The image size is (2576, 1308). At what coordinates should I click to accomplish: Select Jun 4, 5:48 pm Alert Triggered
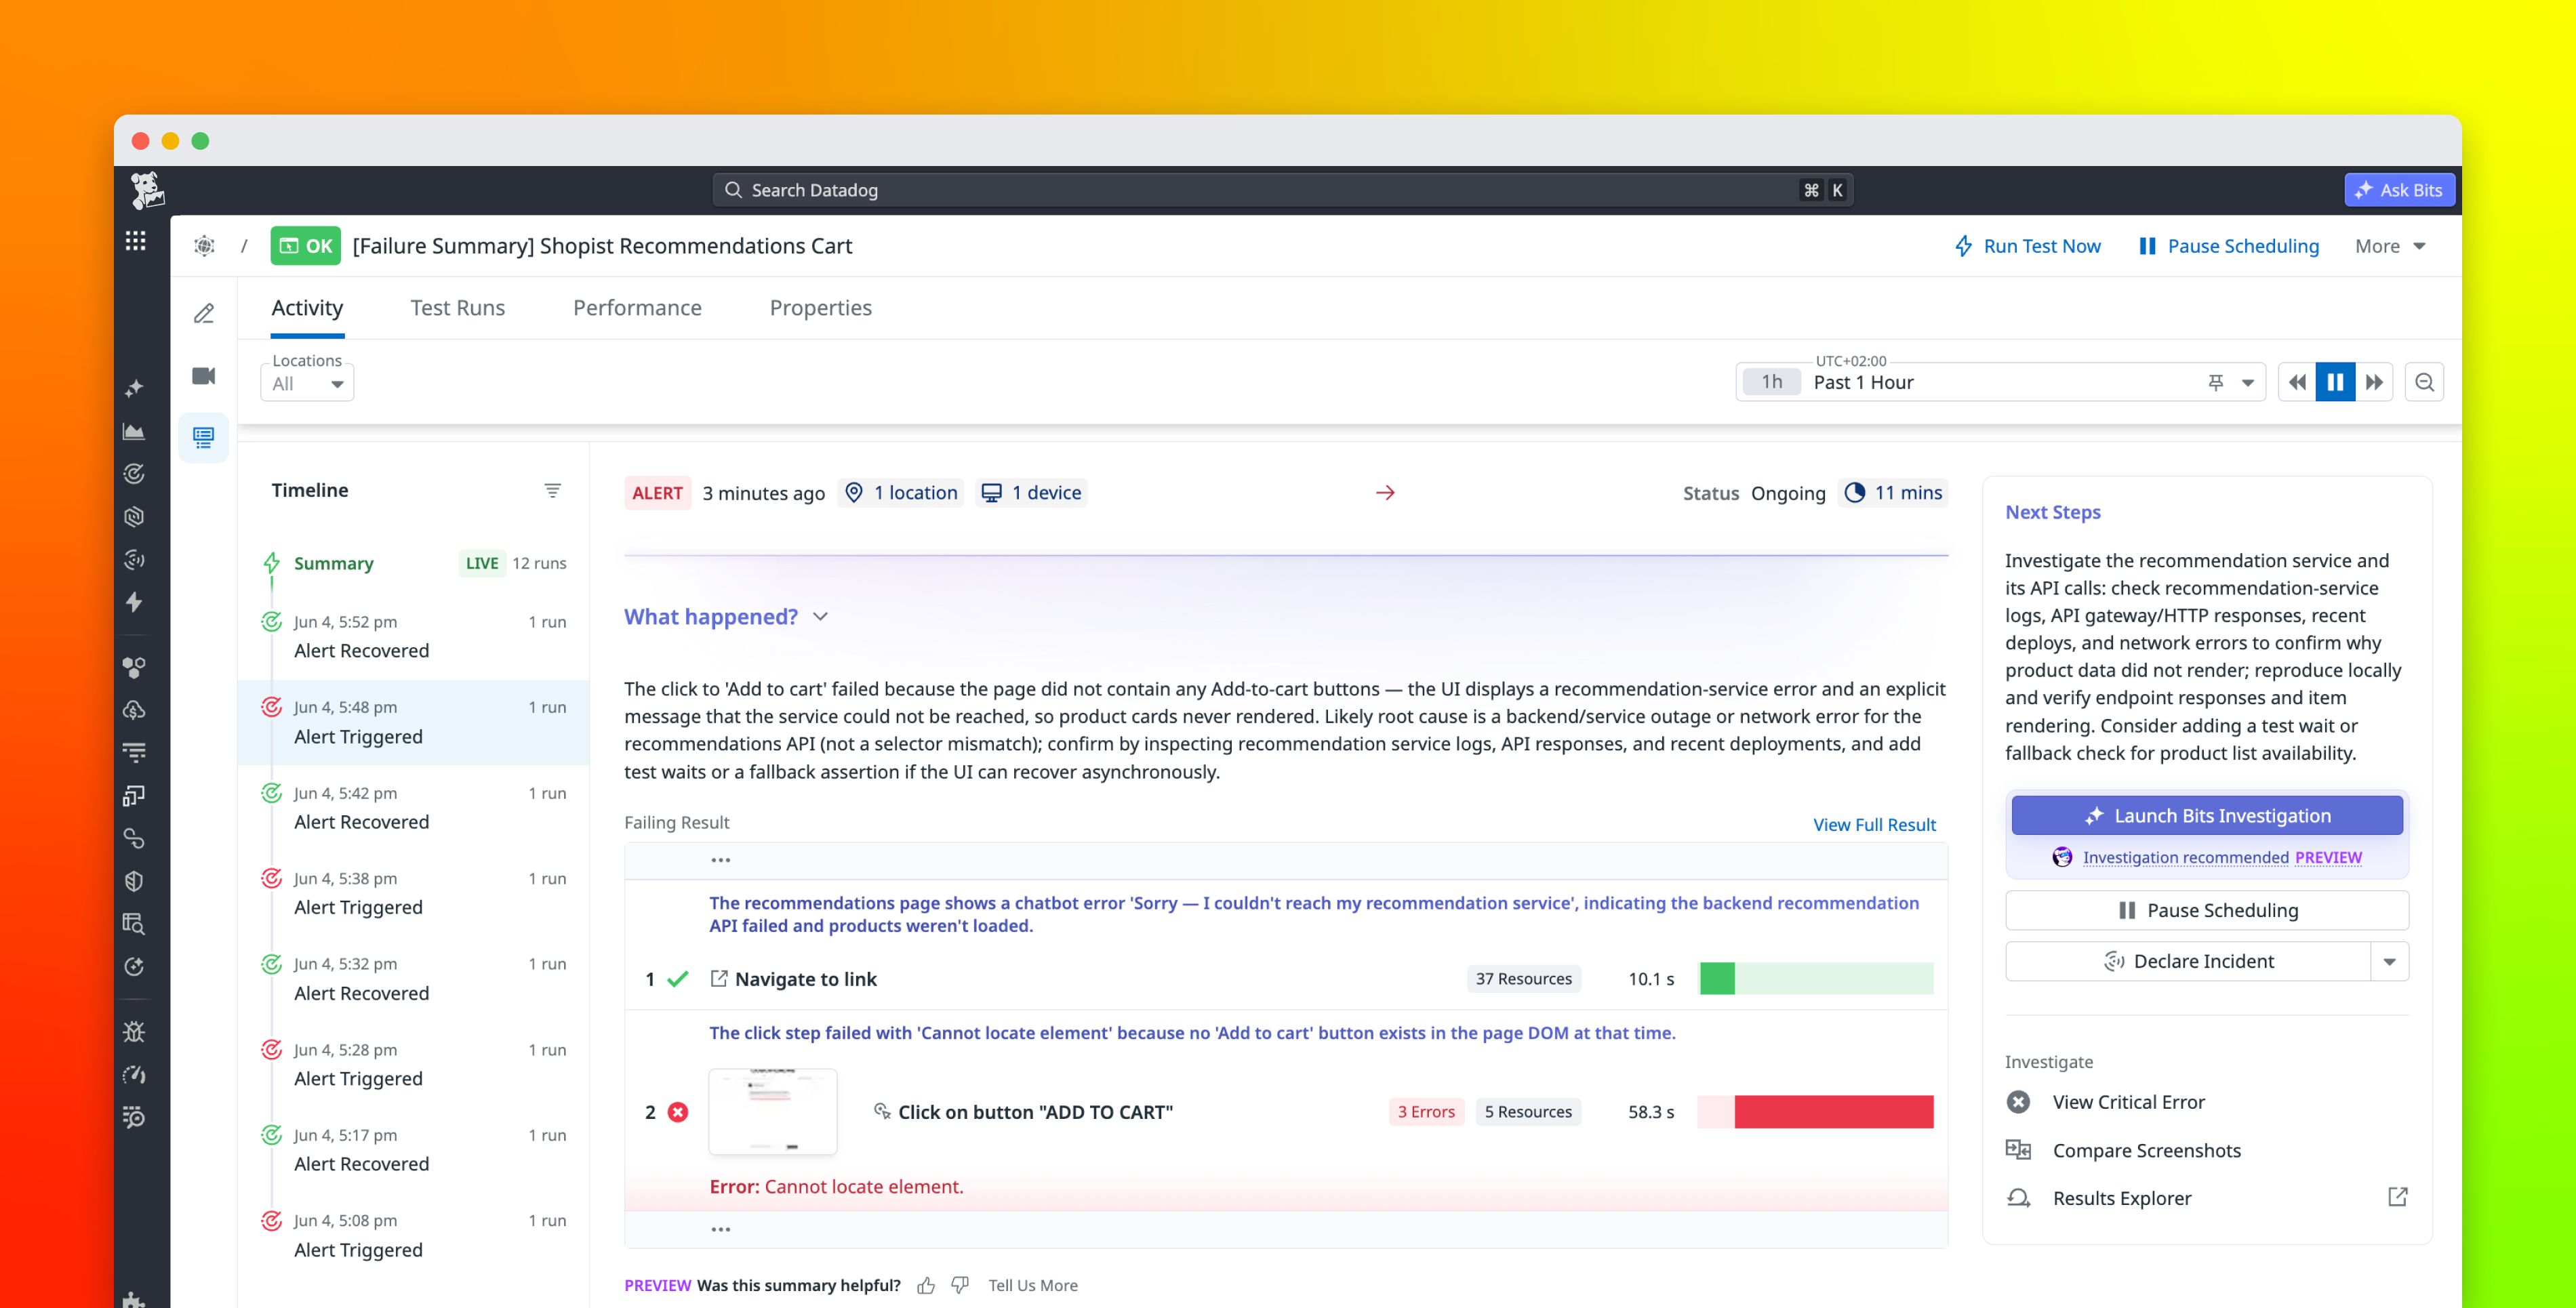coord(413,722)
